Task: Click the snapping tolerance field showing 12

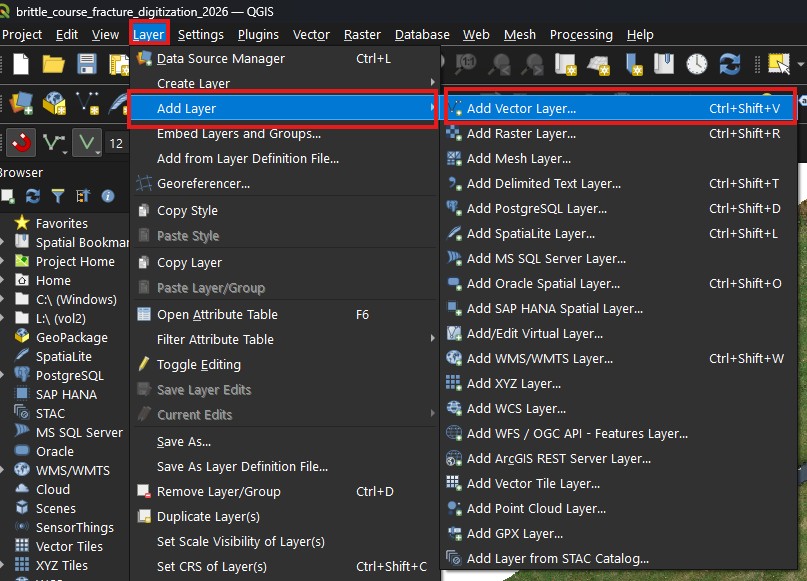Action: [x=117, y=143]
